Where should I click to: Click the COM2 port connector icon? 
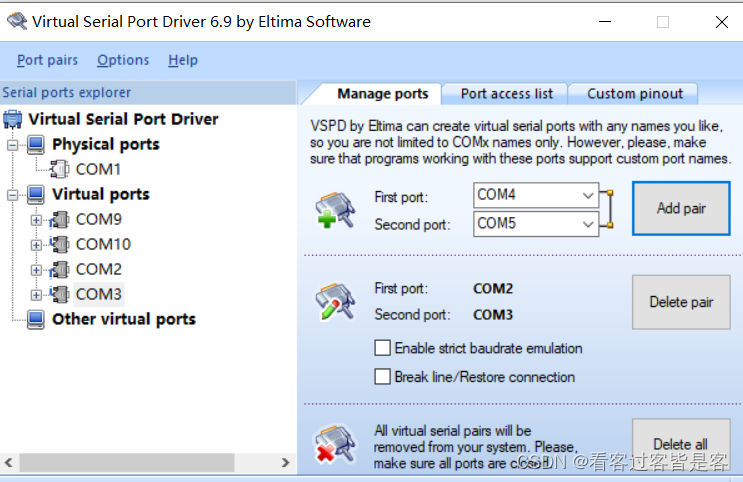[59, 270]
